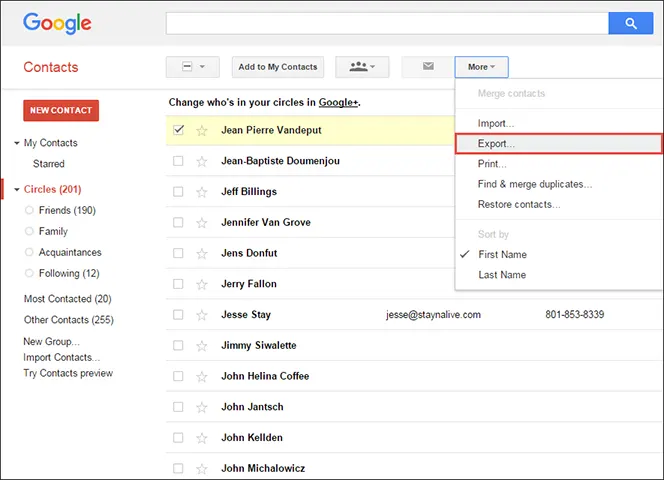Star the John Jantsch contact

click(x=202, y=408)
